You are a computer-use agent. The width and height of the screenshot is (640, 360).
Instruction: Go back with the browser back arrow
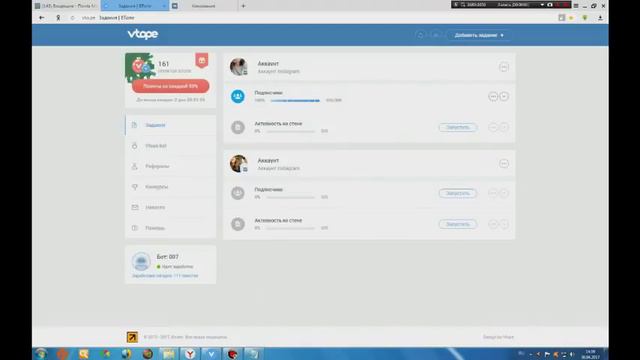point(41,18)
